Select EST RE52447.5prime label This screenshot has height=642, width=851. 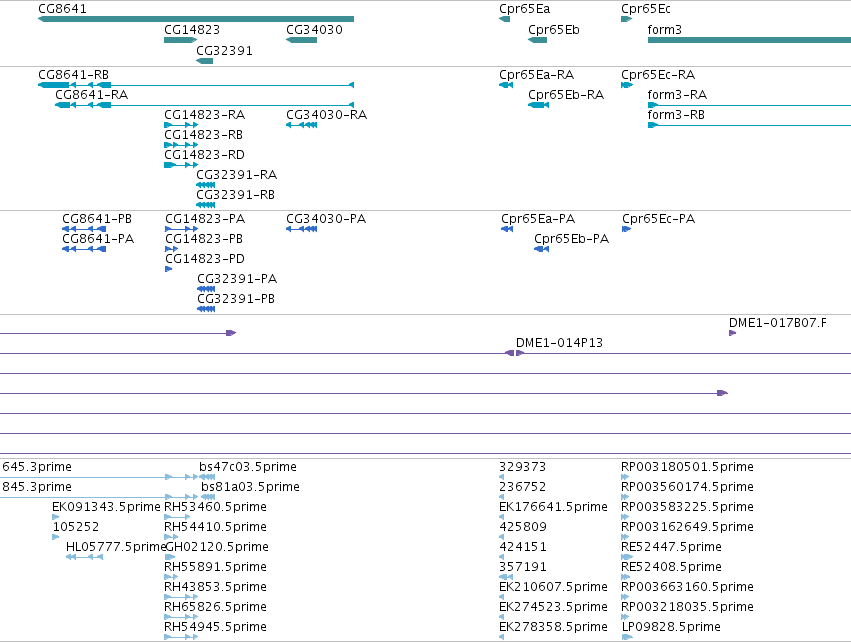coord(671,547)
